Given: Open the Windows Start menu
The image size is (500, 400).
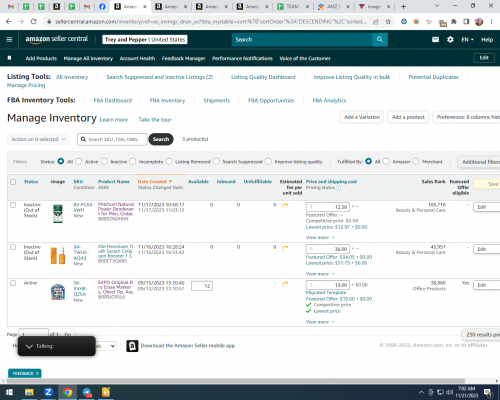Looking at the screenshot, I should 9,392.
